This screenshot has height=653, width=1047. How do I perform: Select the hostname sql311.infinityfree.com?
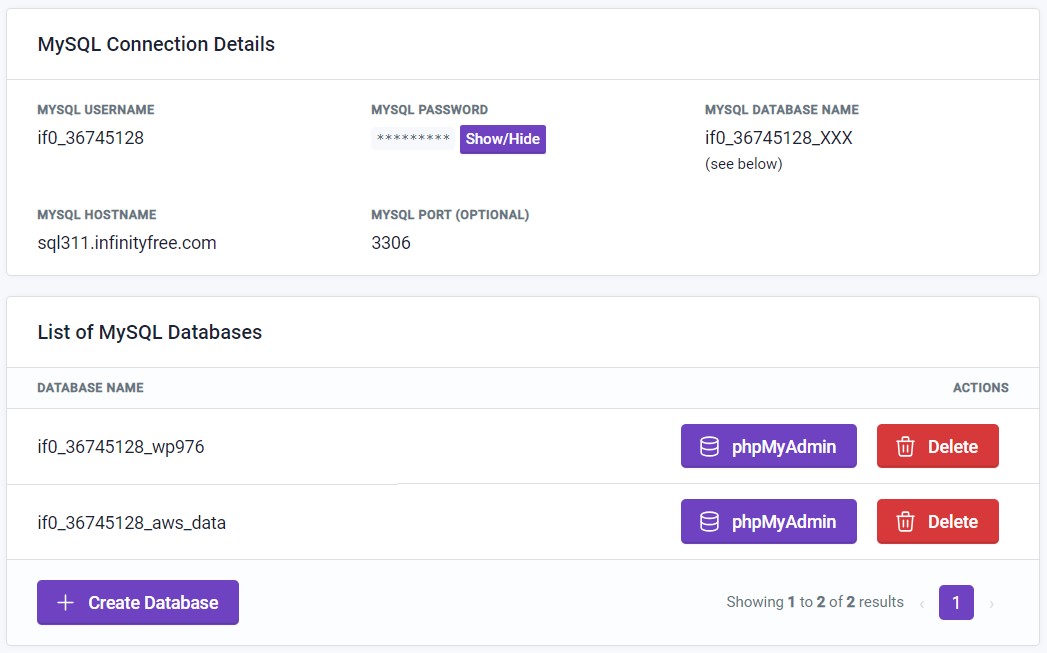127,242
